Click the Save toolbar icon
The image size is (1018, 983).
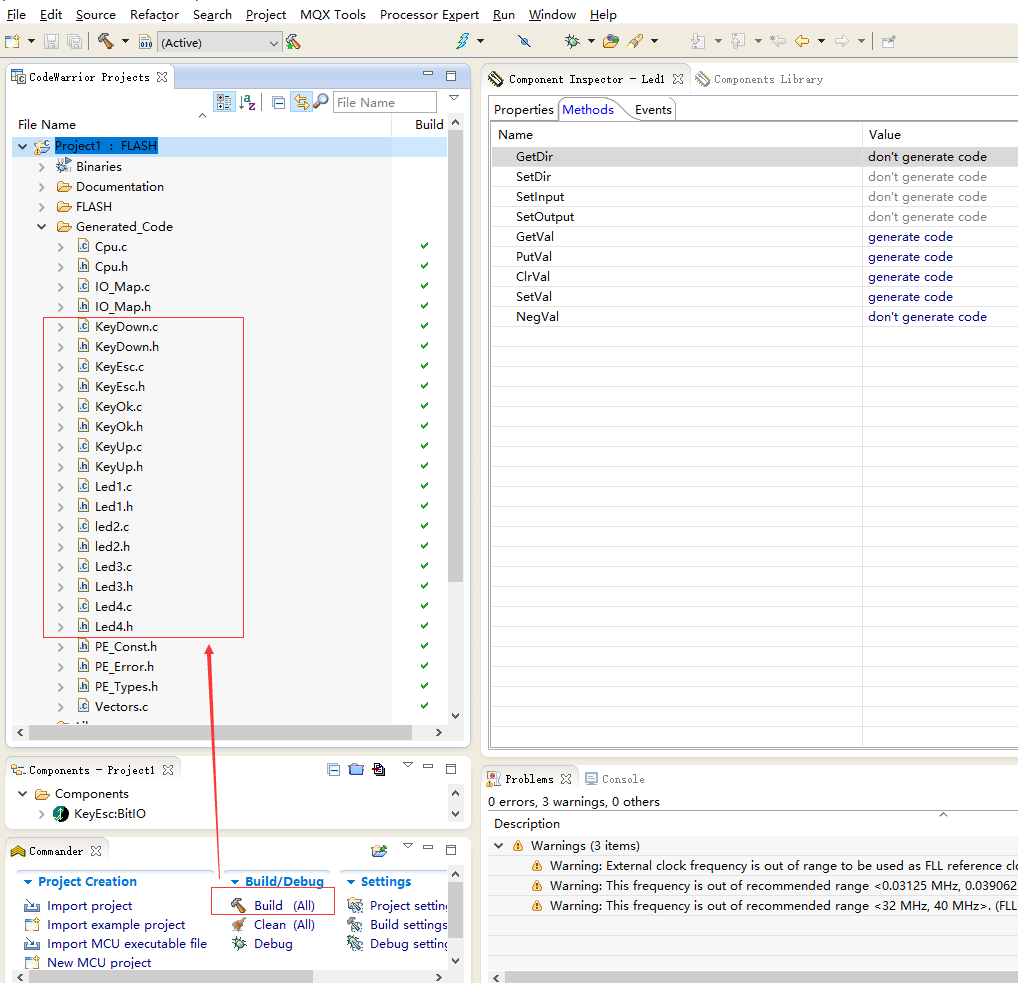51,42
